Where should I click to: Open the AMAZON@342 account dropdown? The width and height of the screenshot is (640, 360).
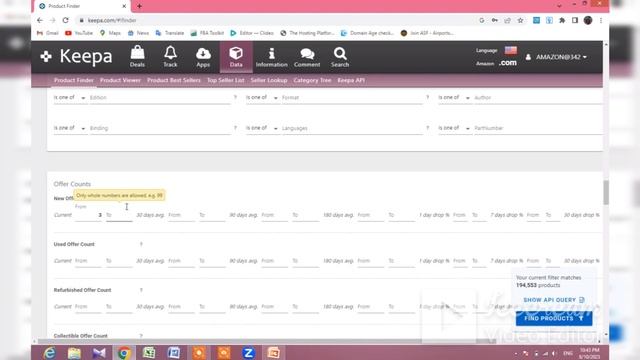point(557,57)
